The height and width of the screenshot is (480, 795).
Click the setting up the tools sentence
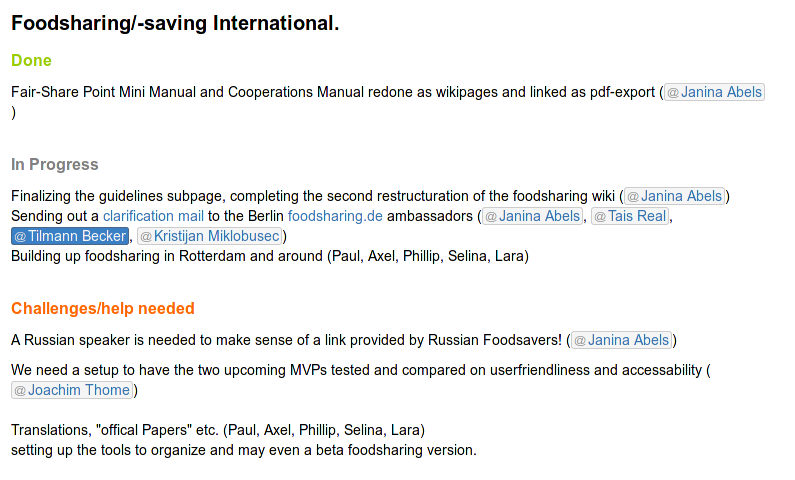(x=244, y=450)
